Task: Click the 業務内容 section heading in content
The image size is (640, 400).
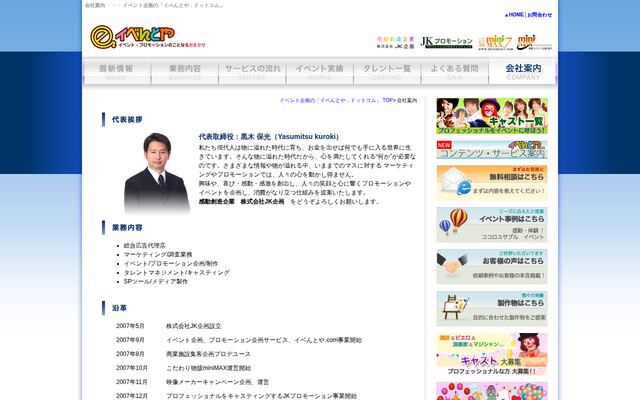Action: tap(127, 227)
